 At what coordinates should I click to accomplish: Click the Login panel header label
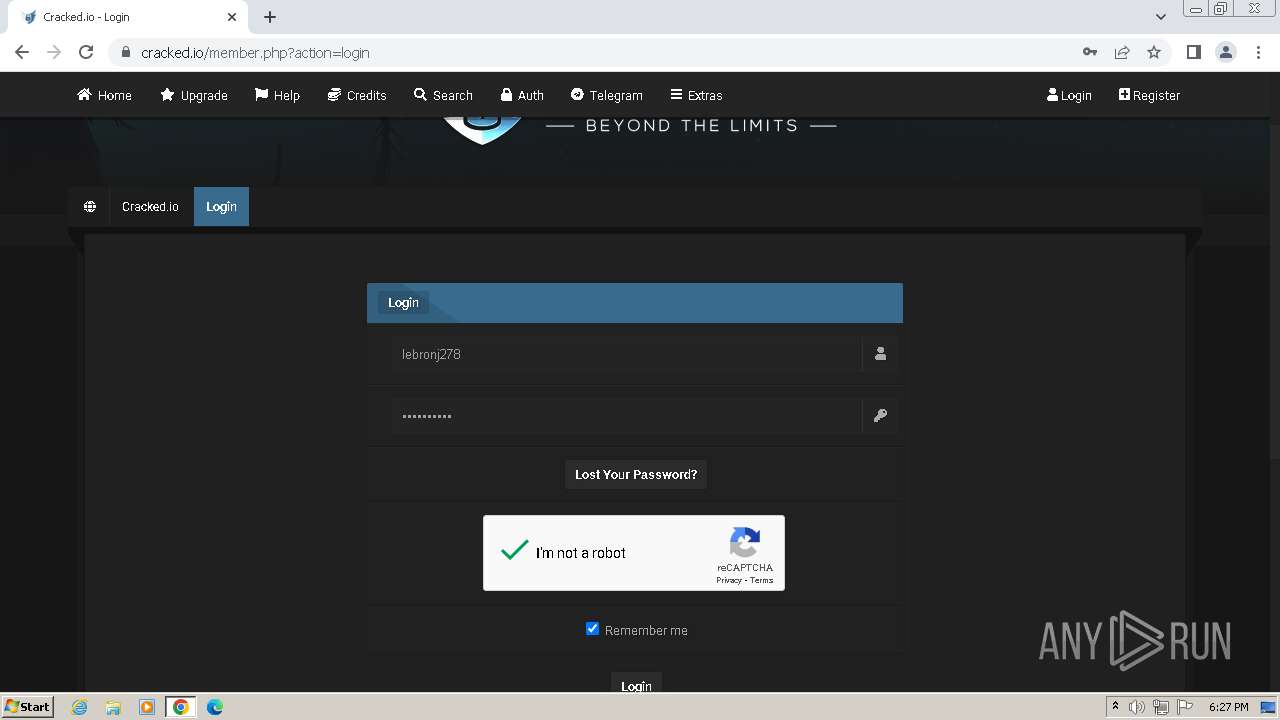coord(403,302)
